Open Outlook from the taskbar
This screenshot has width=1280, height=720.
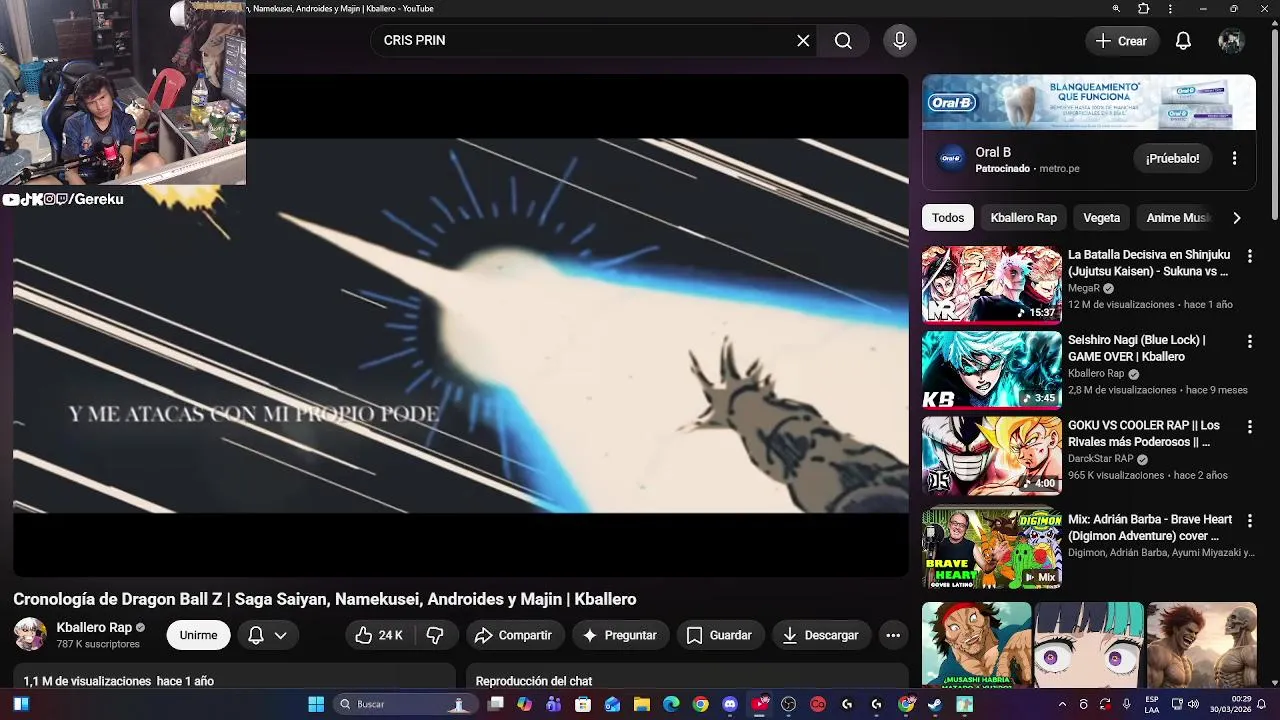coord(612,704)
